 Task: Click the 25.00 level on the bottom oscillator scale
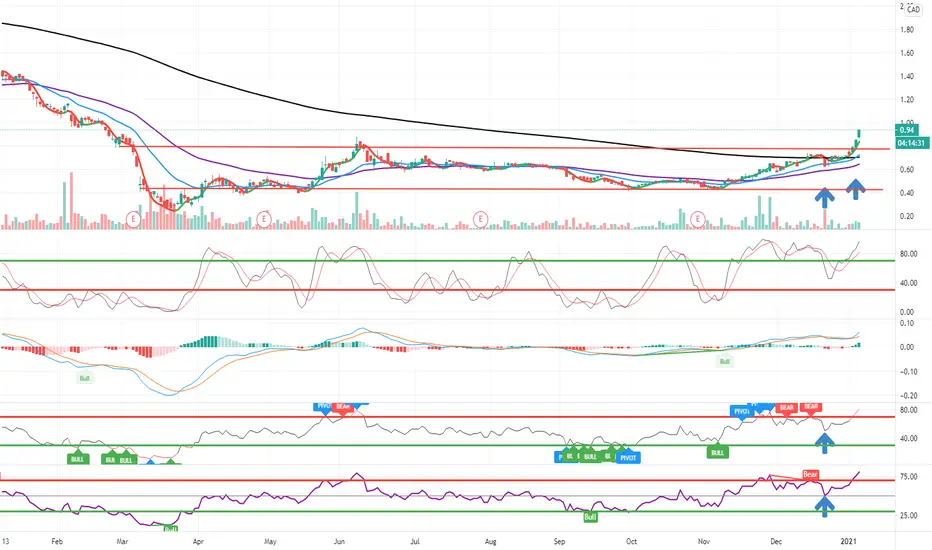pyautogui.click(x=908, y=516)
